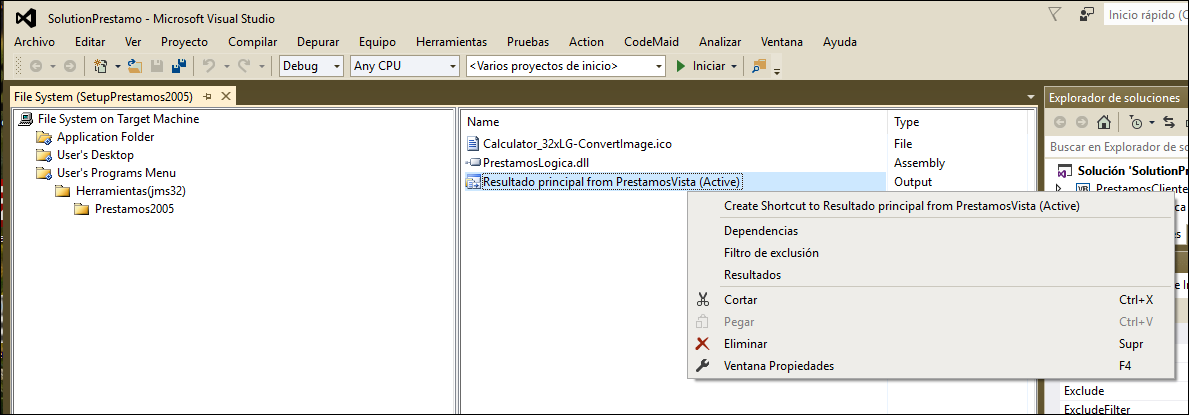Click pending changes filter clock icon
This screenshot has height=415, width=1189.
(1136, 122)
